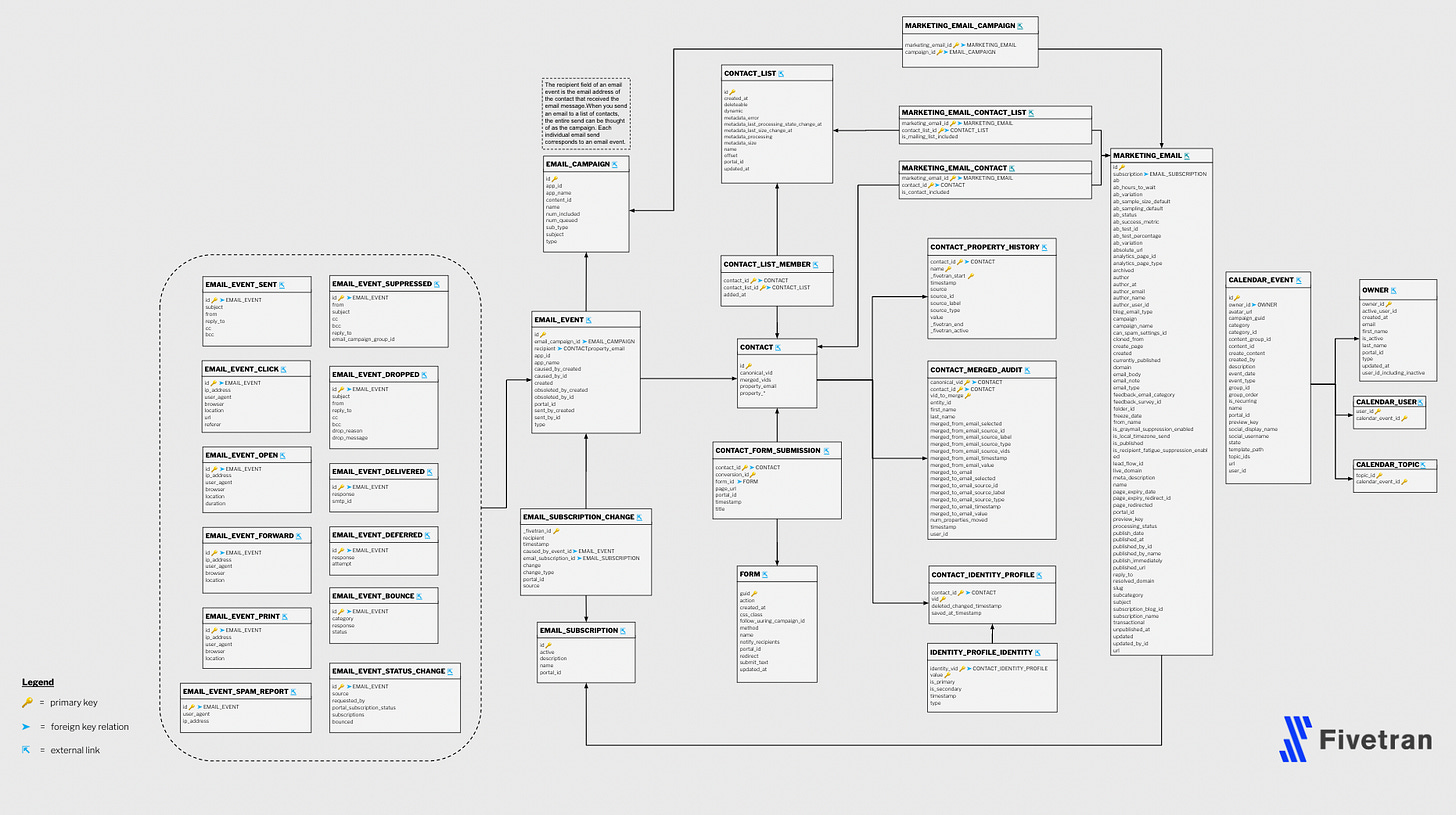Open the EMAIL_CAMPAIGN external link icon
This screenshot has width=1456, height=815.
tap(615, 164)
